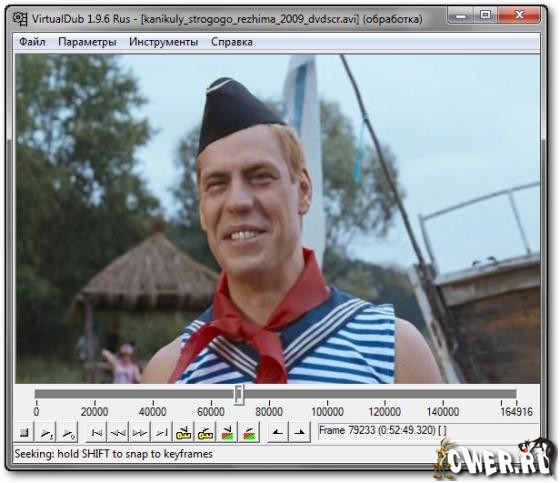Click the Stop playback button
This screenshot has width=560, height=483.
point(24,433)
